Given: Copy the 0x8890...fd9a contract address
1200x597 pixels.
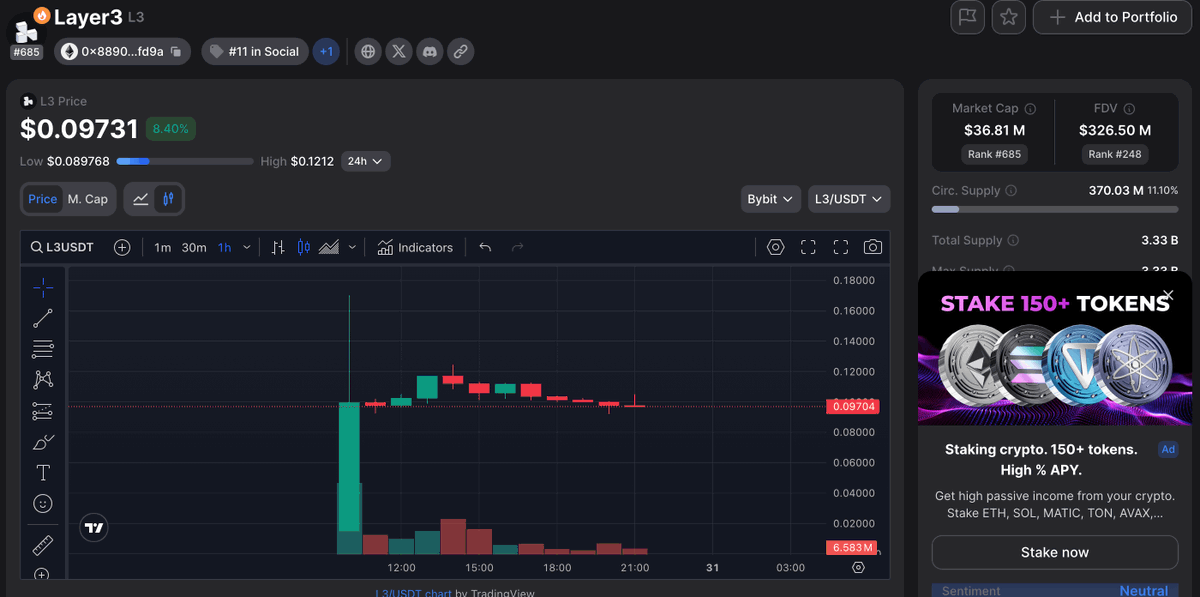Looking at the screenshot, I should click(176, 51).
